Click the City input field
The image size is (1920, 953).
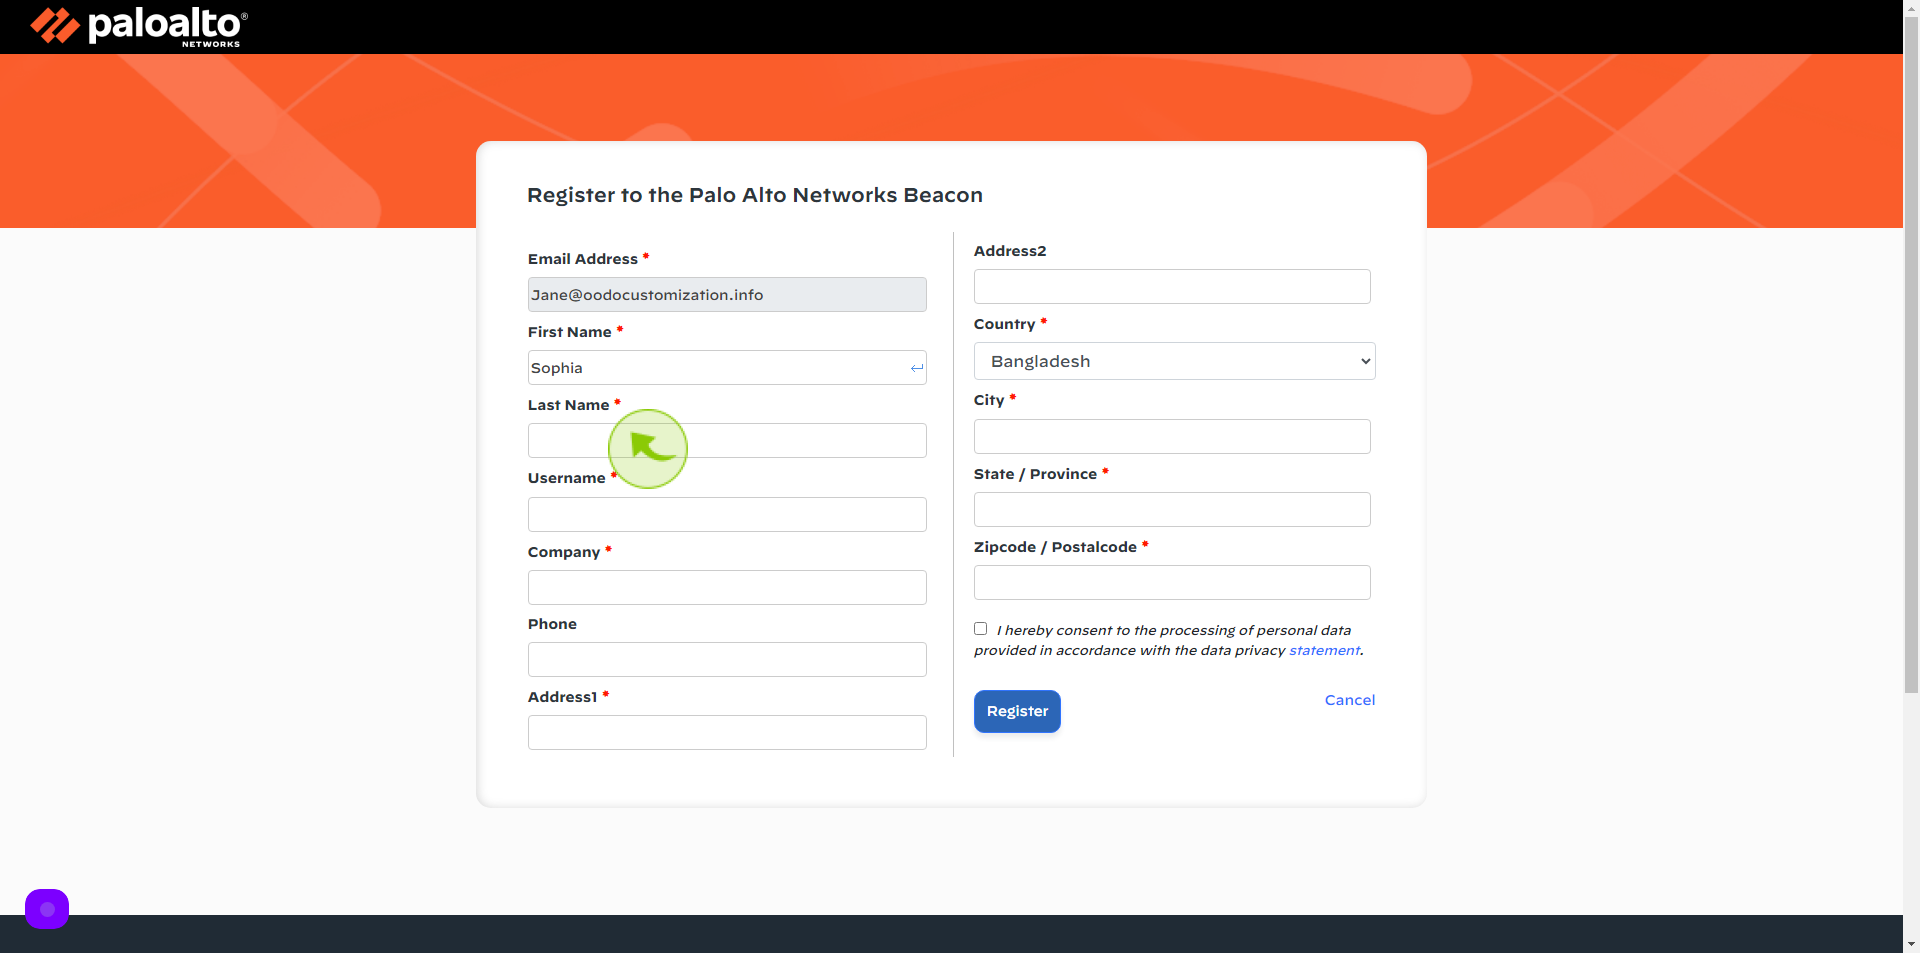click(x=1172, y=437)
